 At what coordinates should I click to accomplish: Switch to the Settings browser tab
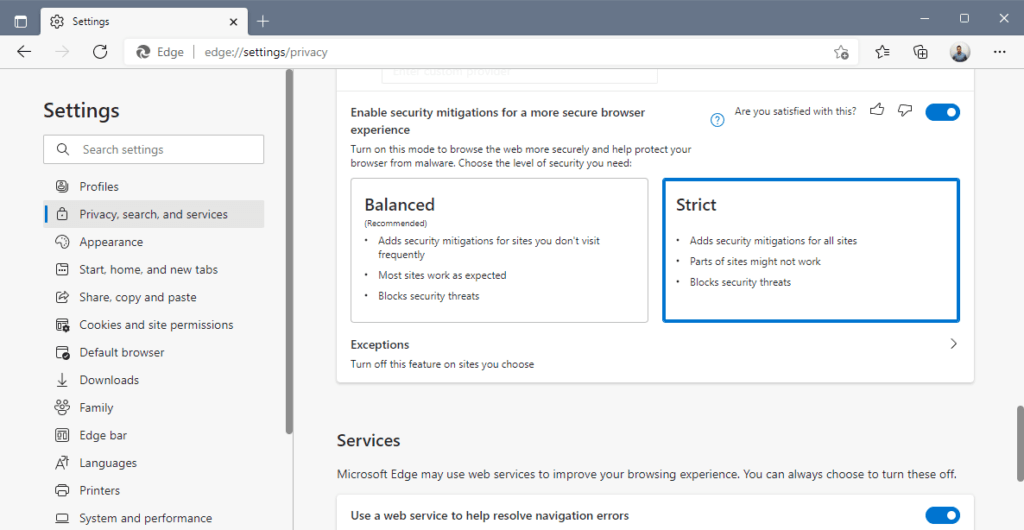tap(144, 22)
